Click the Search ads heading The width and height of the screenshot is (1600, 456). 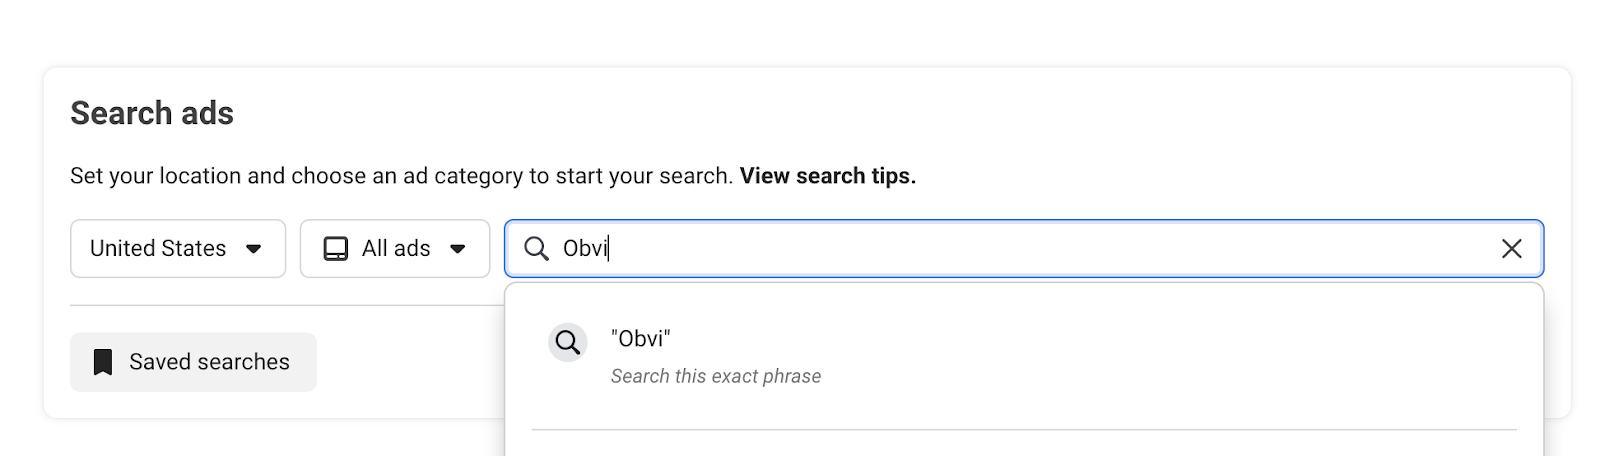point(152,113)
